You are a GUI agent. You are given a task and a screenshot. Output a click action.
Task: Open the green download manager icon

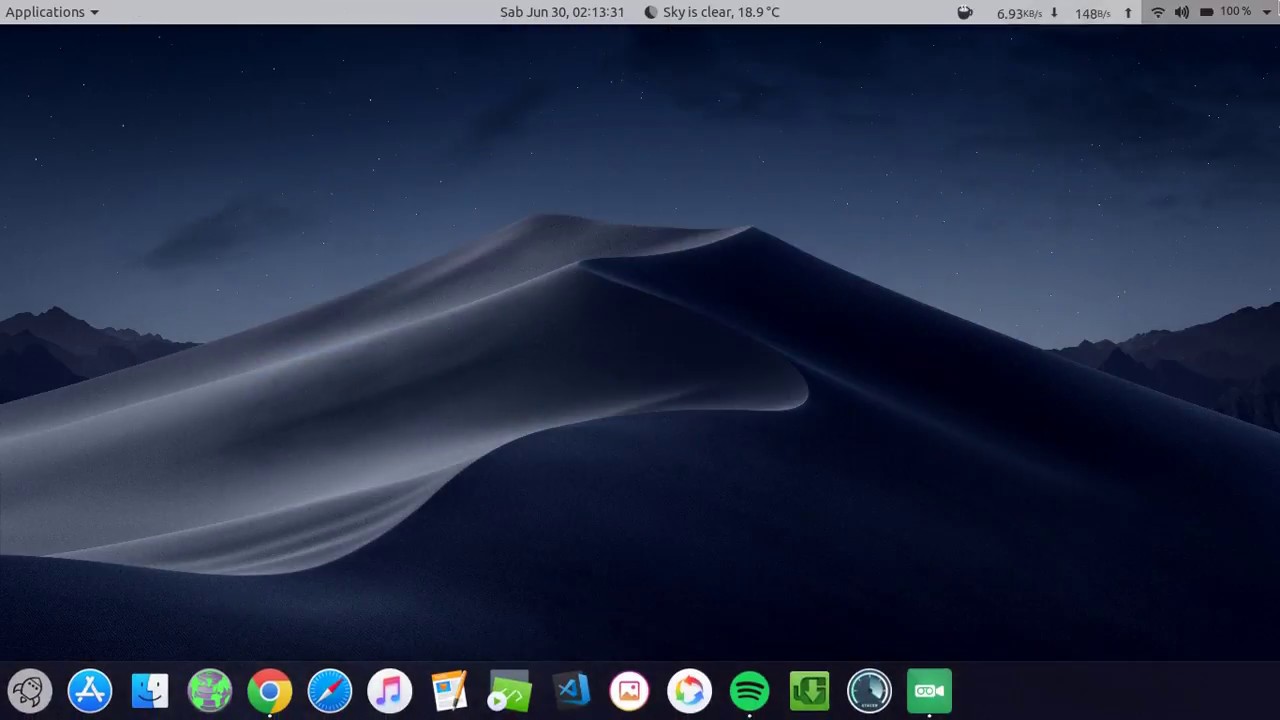click(x=810, y=691)
